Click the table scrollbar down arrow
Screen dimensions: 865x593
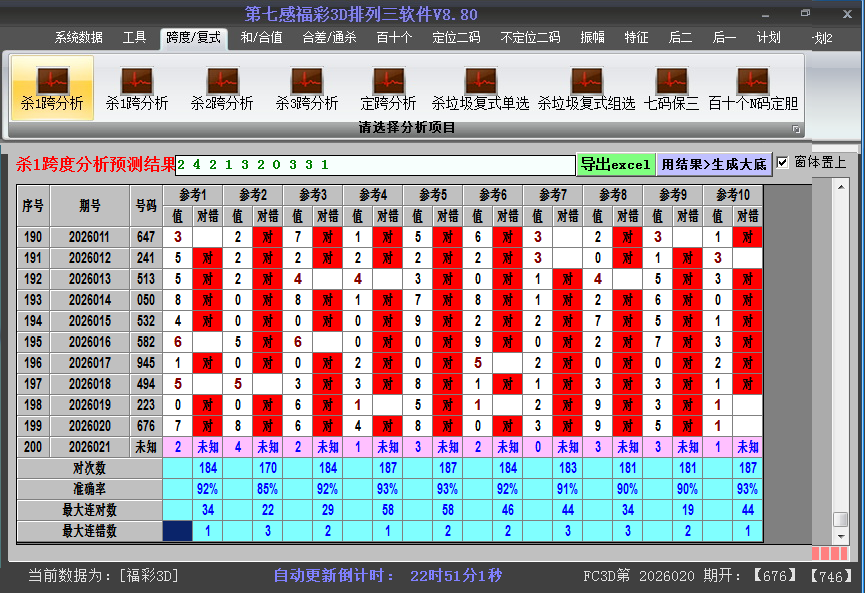point(841,536)
